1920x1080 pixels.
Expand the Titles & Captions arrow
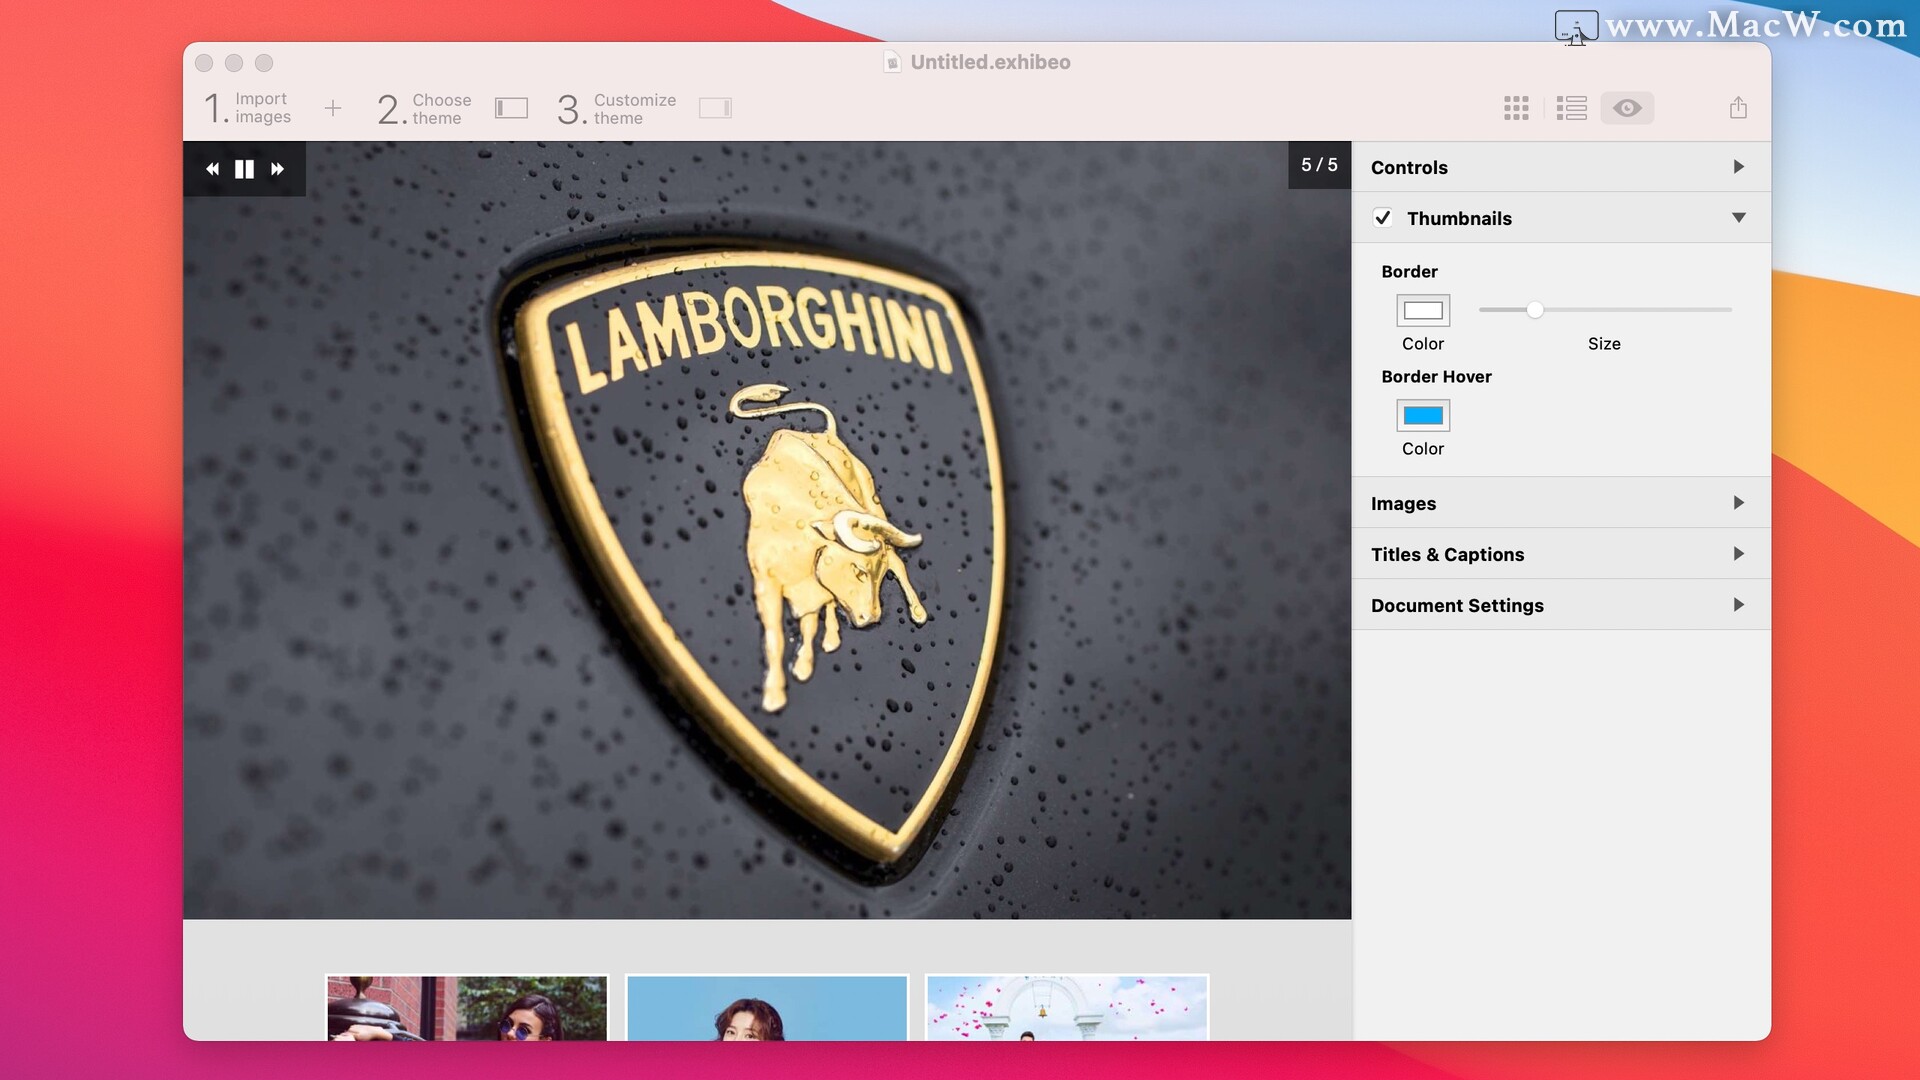click(x=1739, y=554)
